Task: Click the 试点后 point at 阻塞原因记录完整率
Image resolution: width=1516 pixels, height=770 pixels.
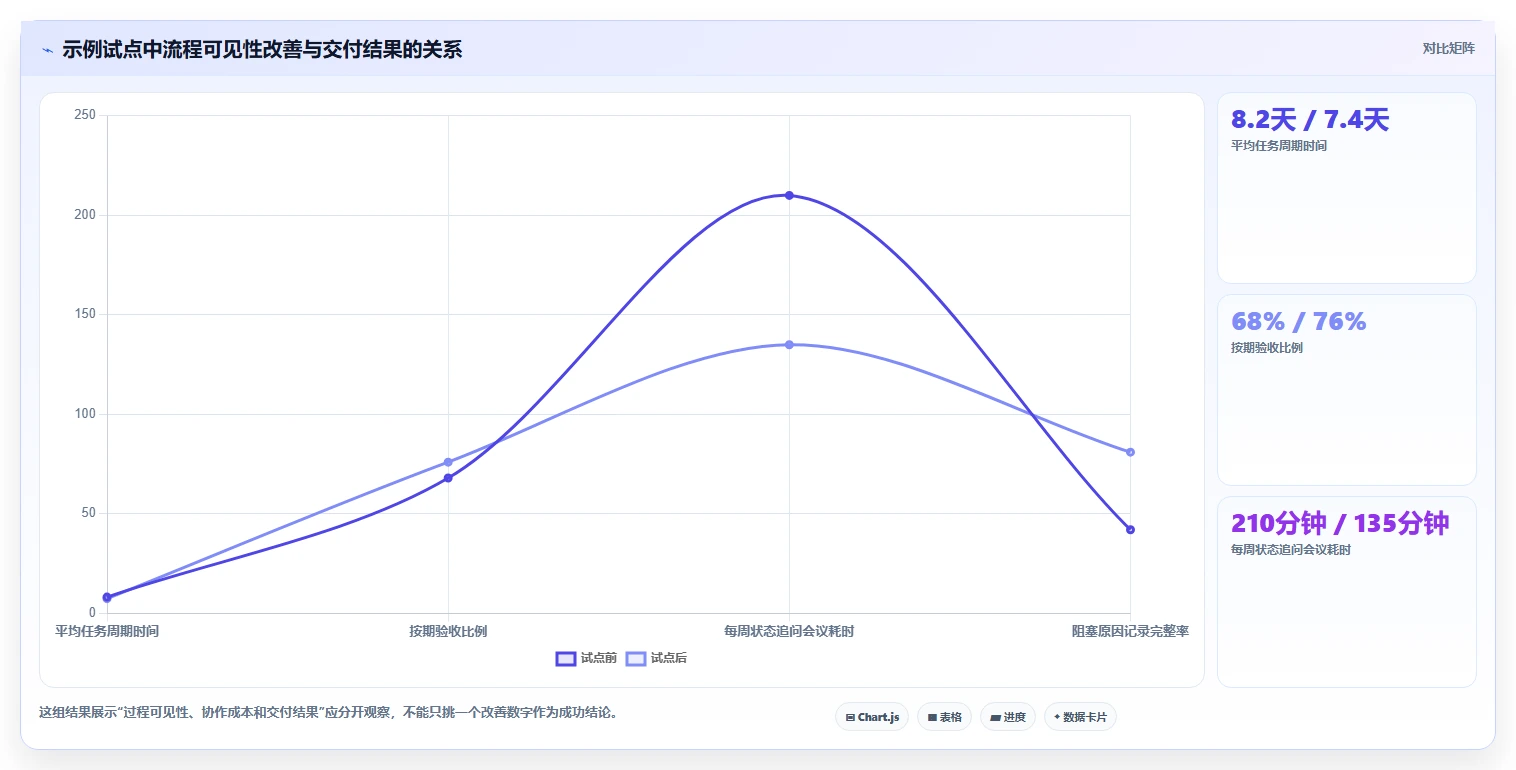Action: pos(1130,452)
